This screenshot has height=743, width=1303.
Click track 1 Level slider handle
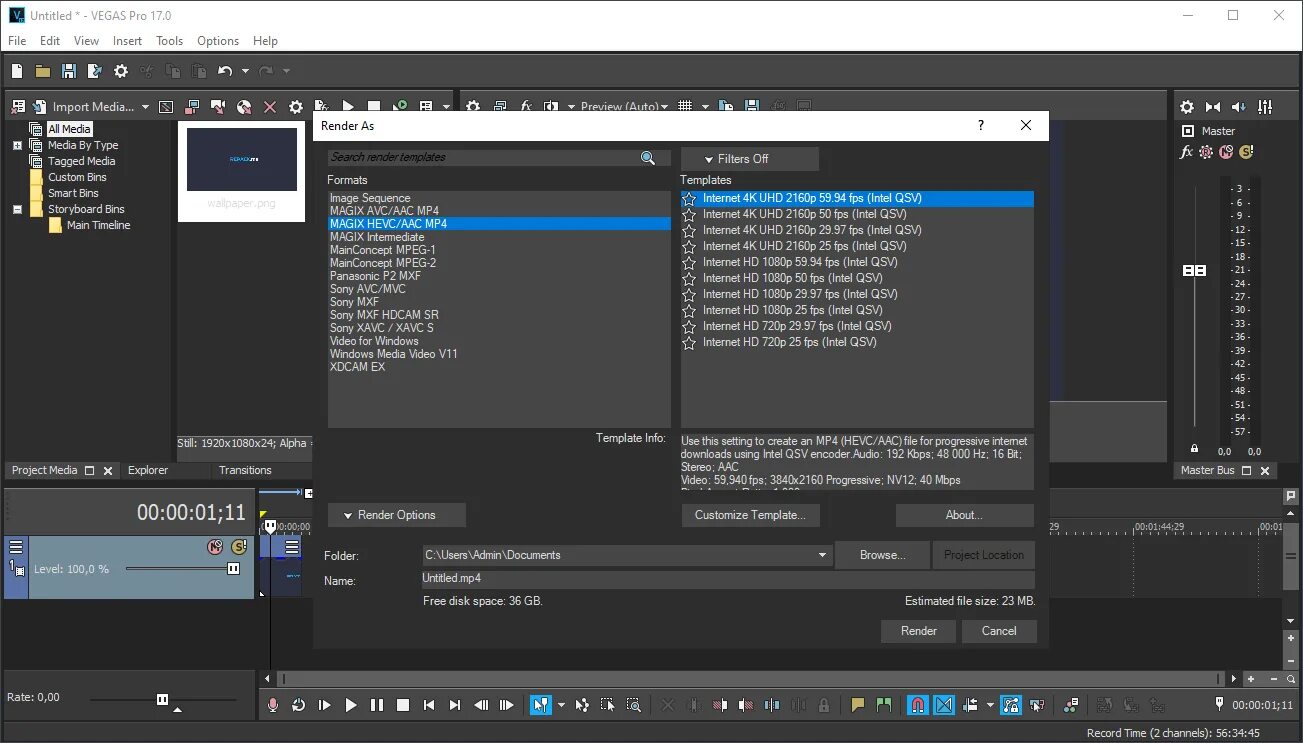[x=233, y=568]
